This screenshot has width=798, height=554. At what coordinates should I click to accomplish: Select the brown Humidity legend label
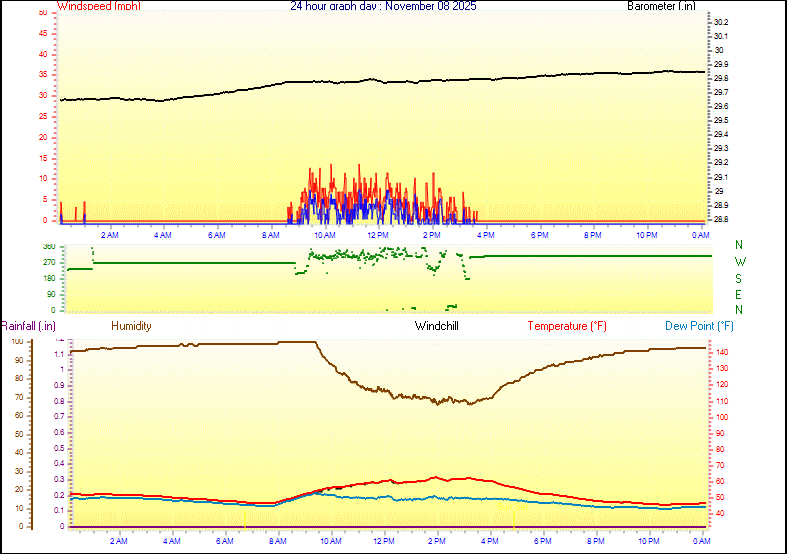click(x=131, y=326)
